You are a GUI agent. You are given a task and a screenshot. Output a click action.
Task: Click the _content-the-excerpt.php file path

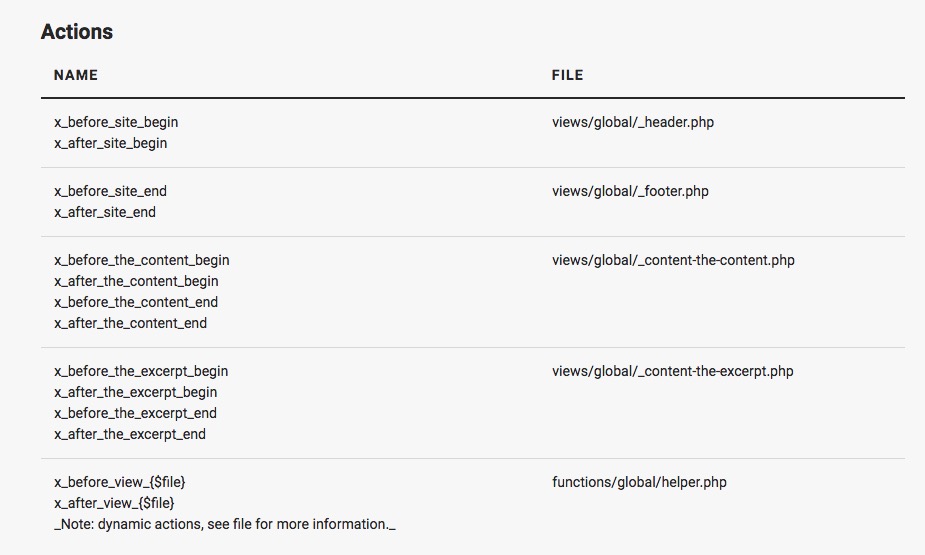click(673, 371)
